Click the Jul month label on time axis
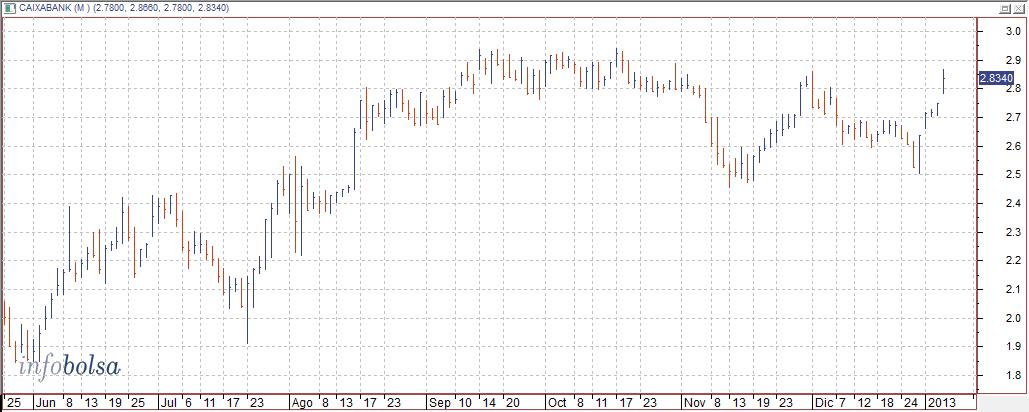 tap(169, 402)
